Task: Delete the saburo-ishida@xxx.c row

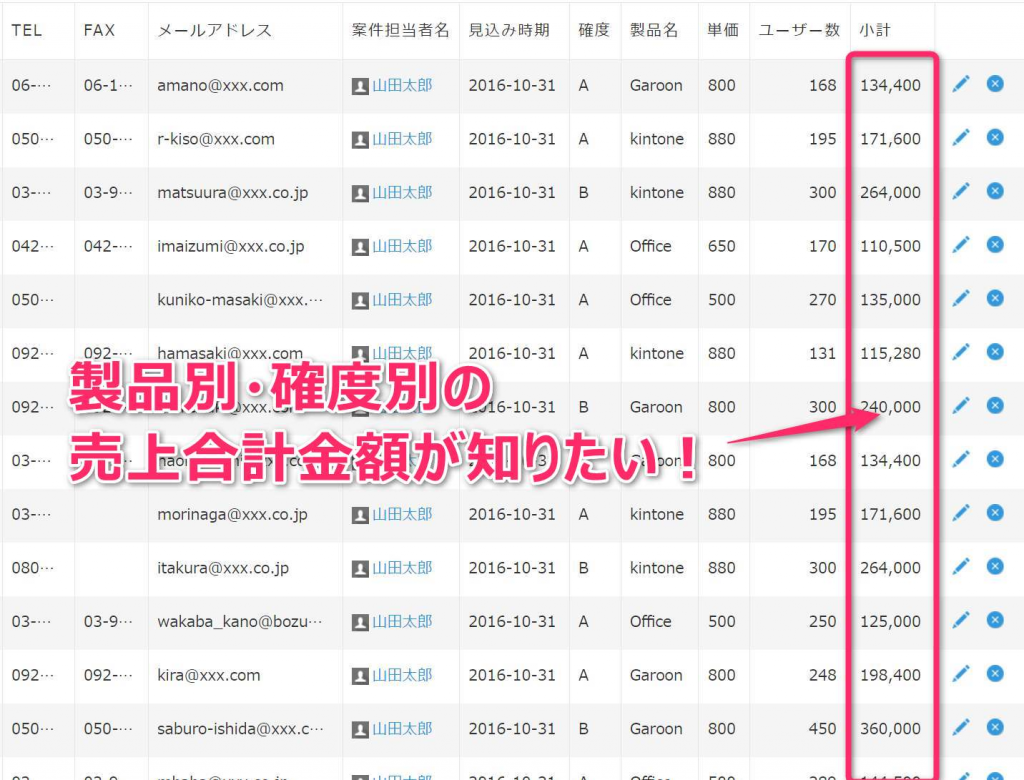Action: (x=995, y=728)
